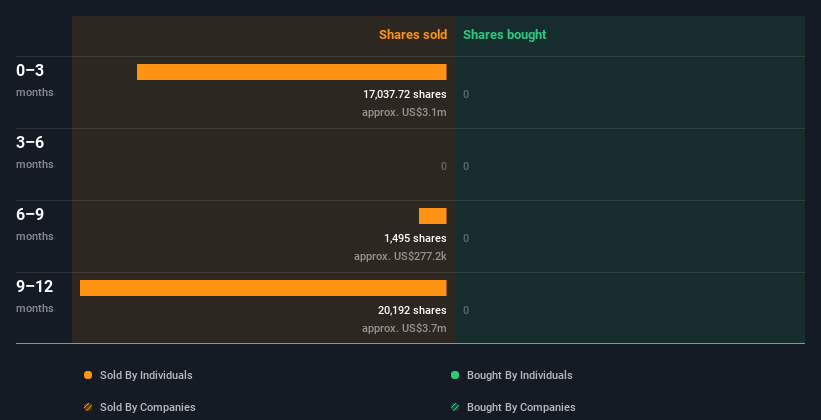Click the 0–3 months orange sold bar

coord(292,72)
